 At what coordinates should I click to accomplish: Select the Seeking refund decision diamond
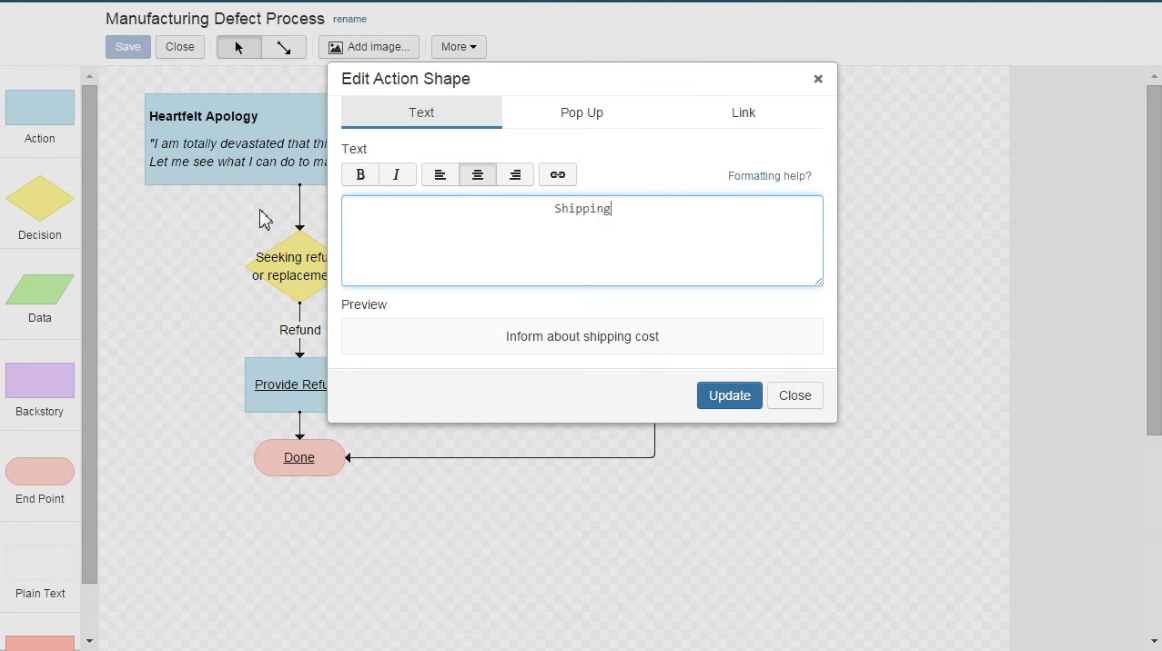point(289,266)
